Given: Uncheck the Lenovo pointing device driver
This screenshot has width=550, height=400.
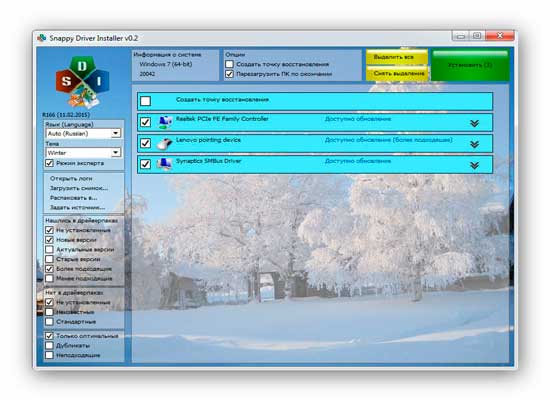Looking at the screenshot, I should pyautogui.click(x=146, y=143).
